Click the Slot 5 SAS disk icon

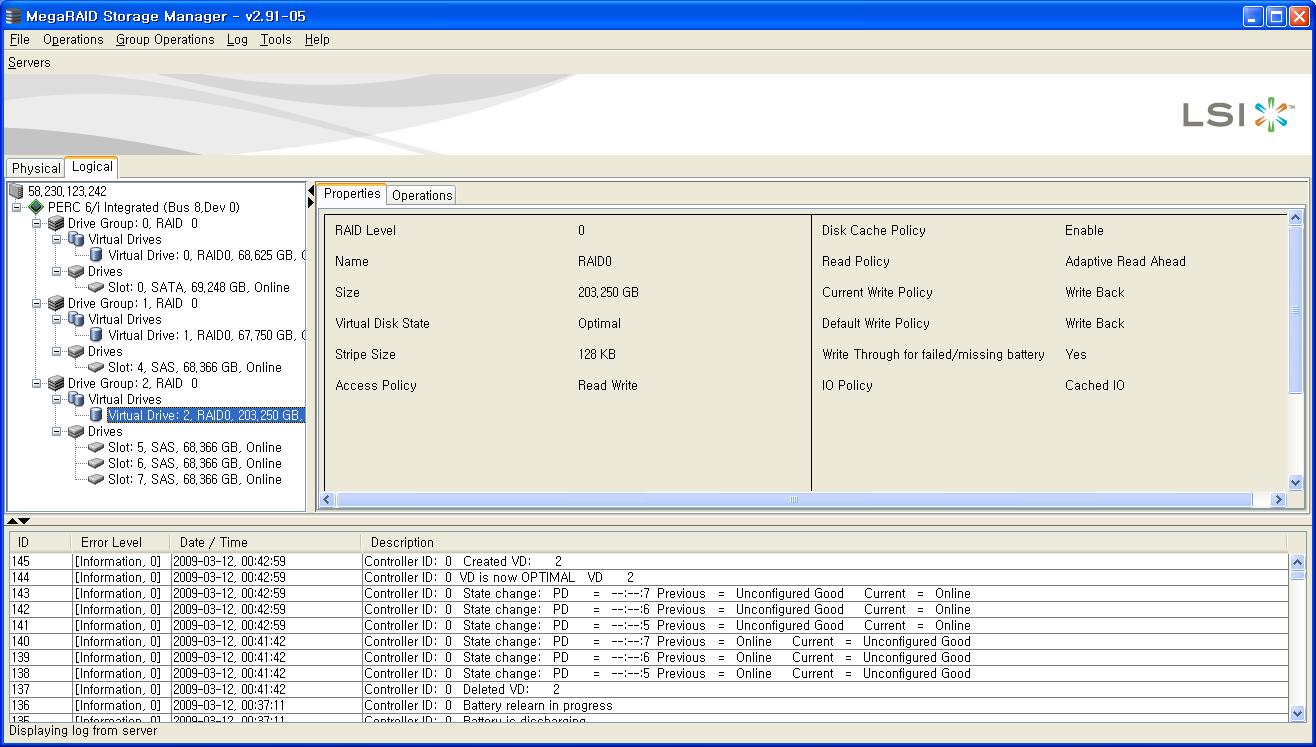click(x=96, y=447)
